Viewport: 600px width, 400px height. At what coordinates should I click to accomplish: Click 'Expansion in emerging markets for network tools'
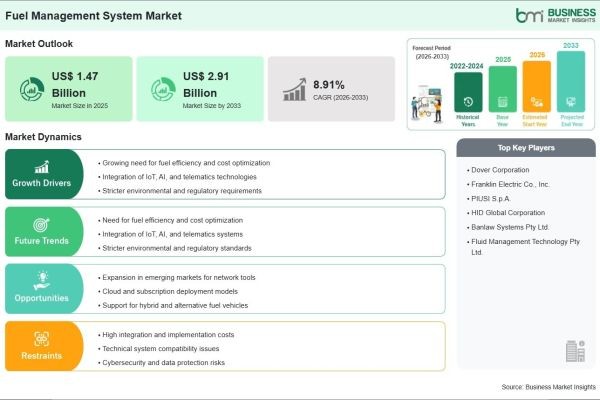(x=177, y=277)
